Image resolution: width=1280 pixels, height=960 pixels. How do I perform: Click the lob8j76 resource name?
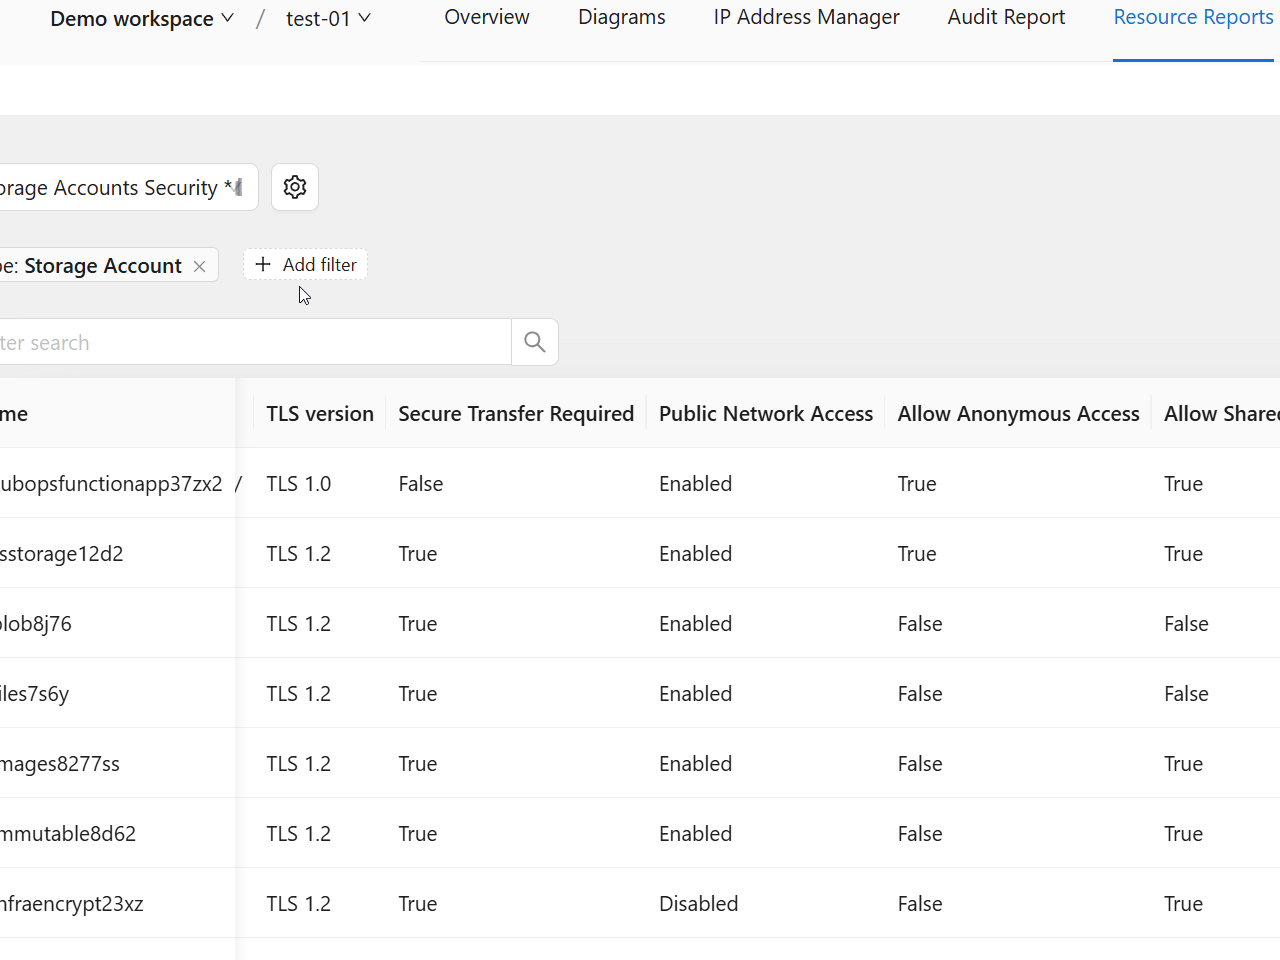[36, 623]
